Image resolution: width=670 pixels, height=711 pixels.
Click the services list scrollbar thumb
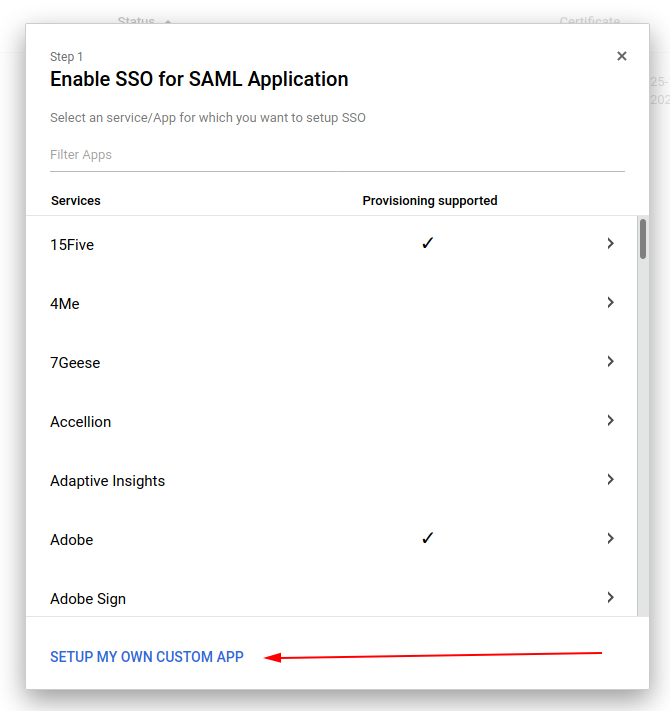643,239
